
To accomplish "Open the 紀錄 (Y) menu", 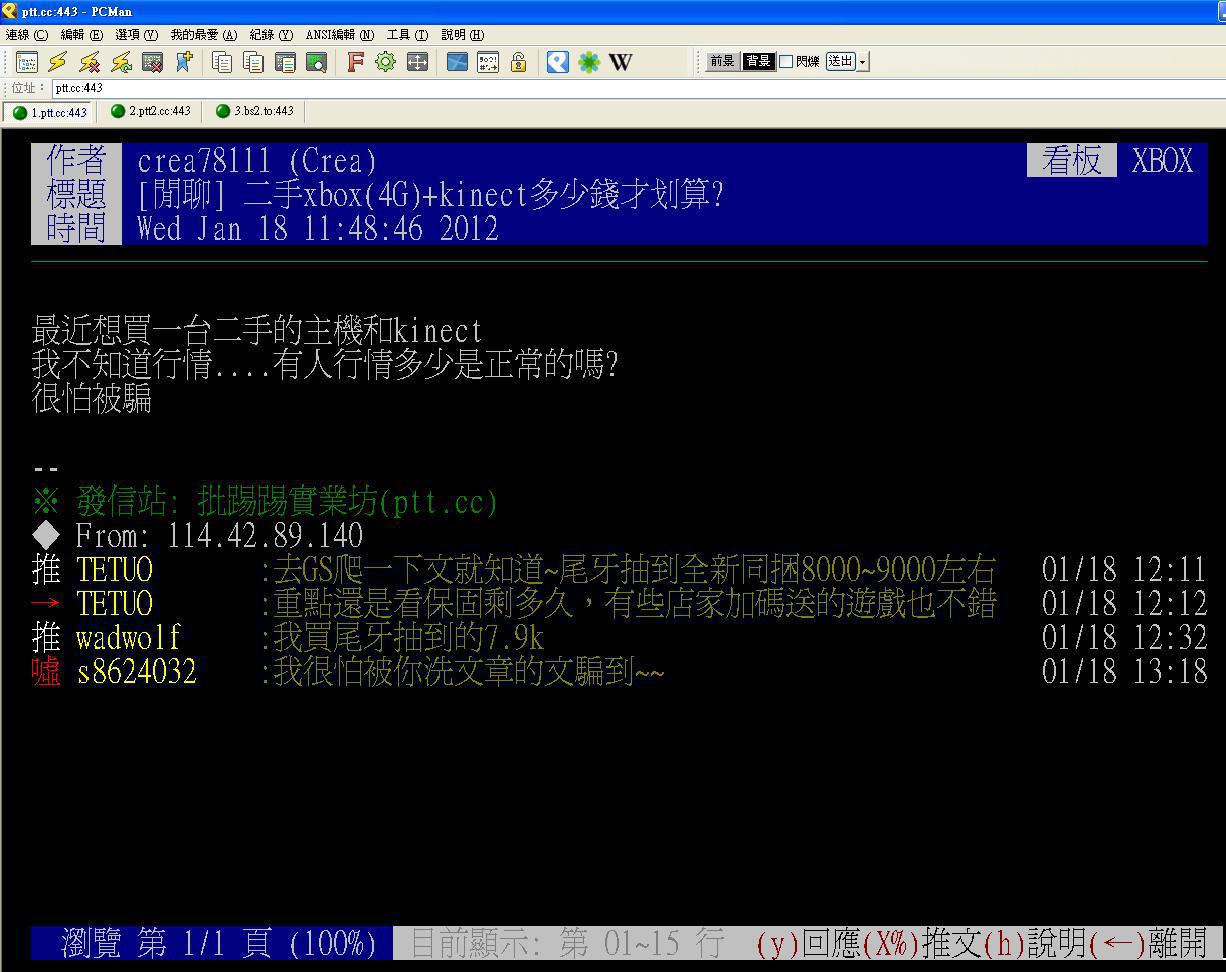I will click(272, 34).
